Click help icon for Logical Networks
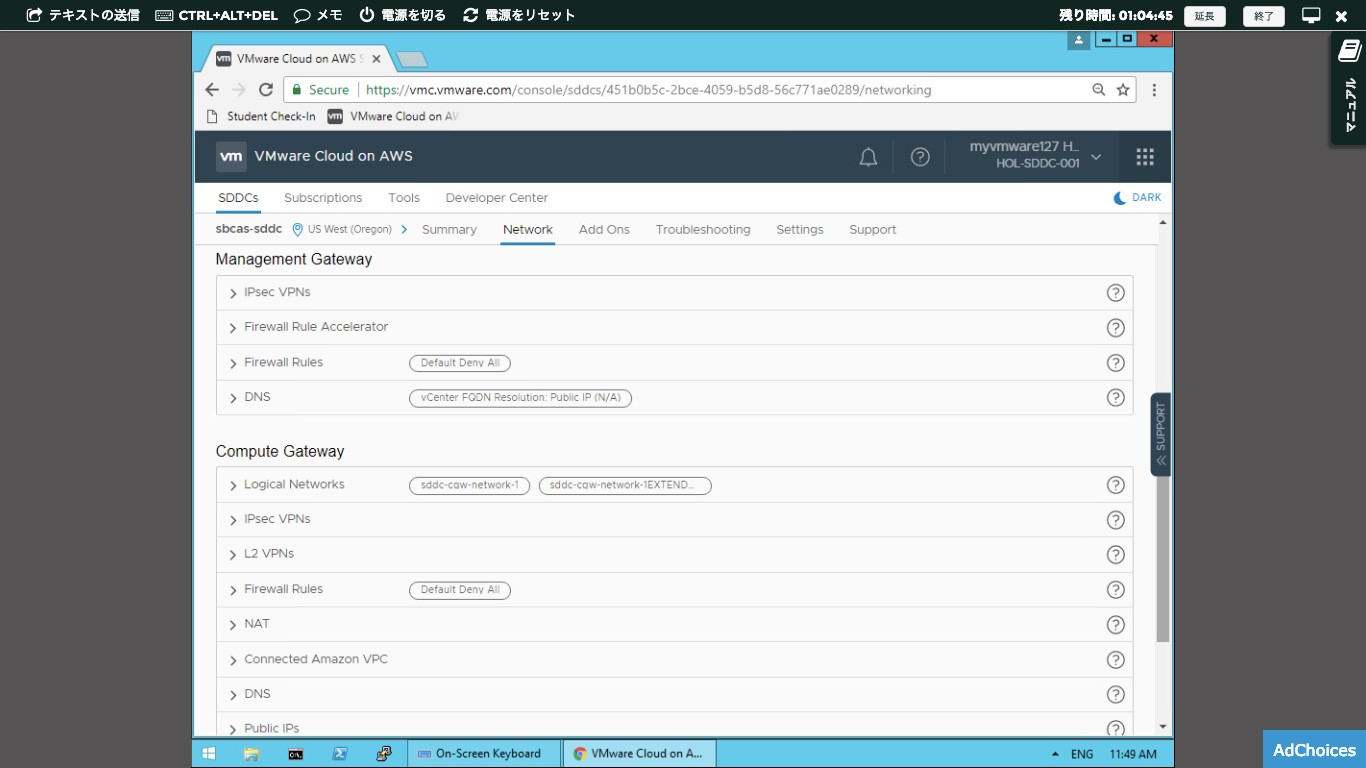Viewport: 1366px width, 768px height. (x=1115, y=485)
